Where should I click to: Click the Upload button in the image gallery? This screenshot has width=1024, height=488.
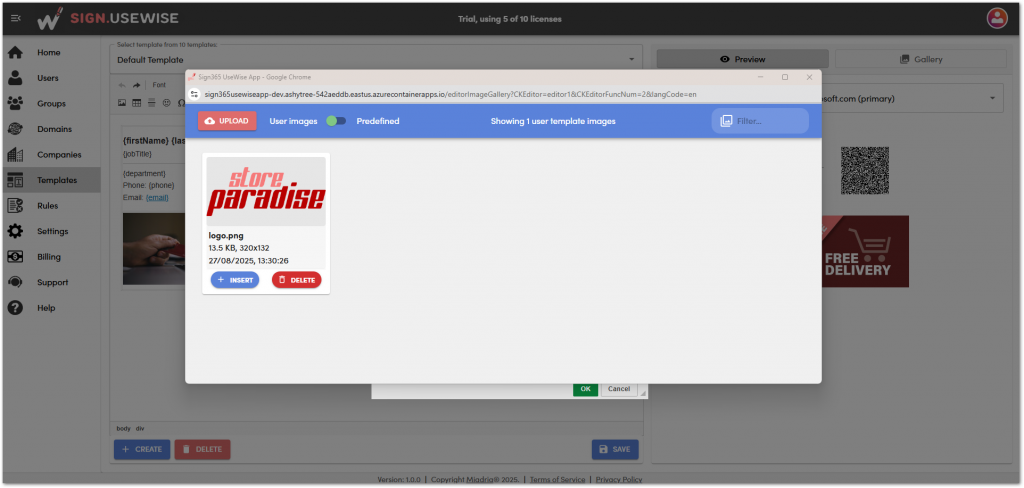pyautogui.click(x=227, y=121)
